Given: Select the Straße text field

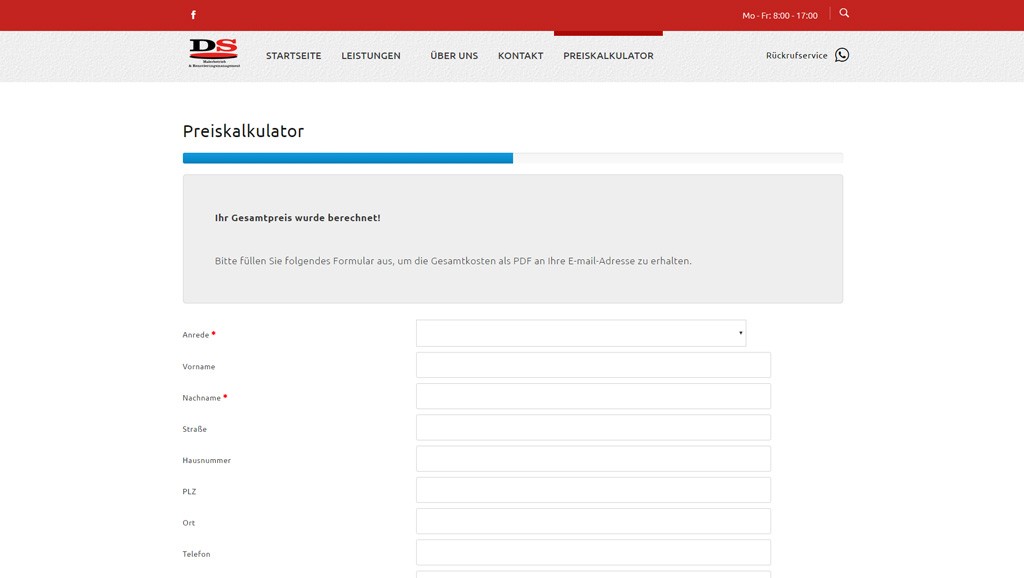Looking at the screenshot, I should [x=593, y=427].
